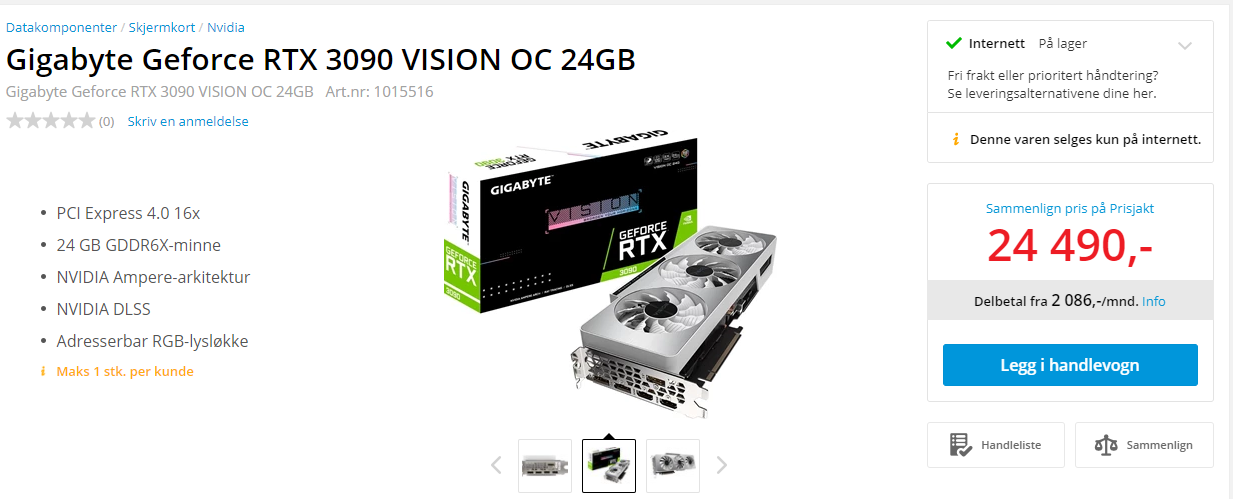Image resolution: width=1233 pixels, height=499 pixels.
Task: Select the third thumbnail of card fans
Action: click(673, 466)
